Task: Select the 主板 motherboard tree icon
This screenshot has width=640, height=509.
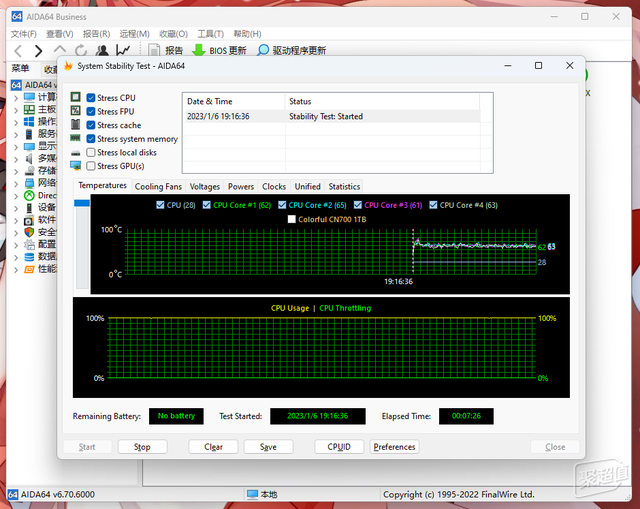Action: pos(29,109)
